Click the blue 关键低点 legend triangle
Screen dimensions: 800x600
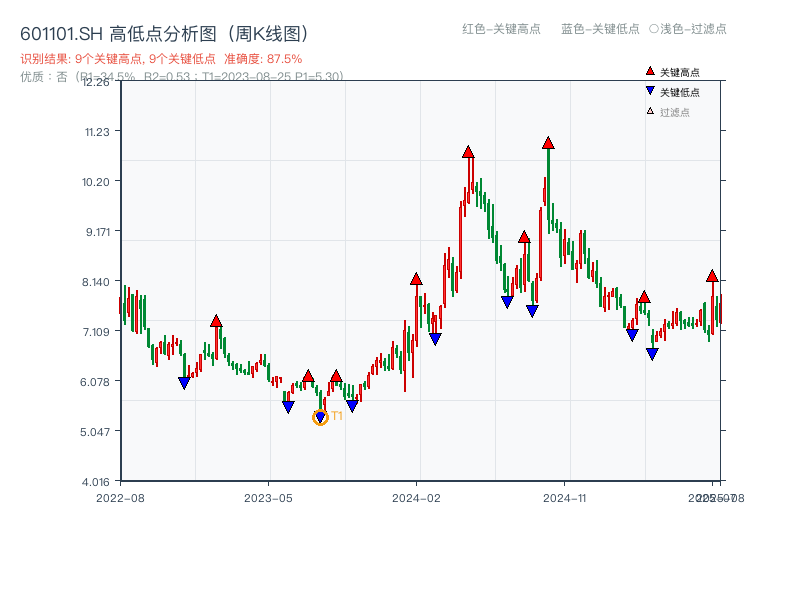pyautogui.click(x=650, y=91)
